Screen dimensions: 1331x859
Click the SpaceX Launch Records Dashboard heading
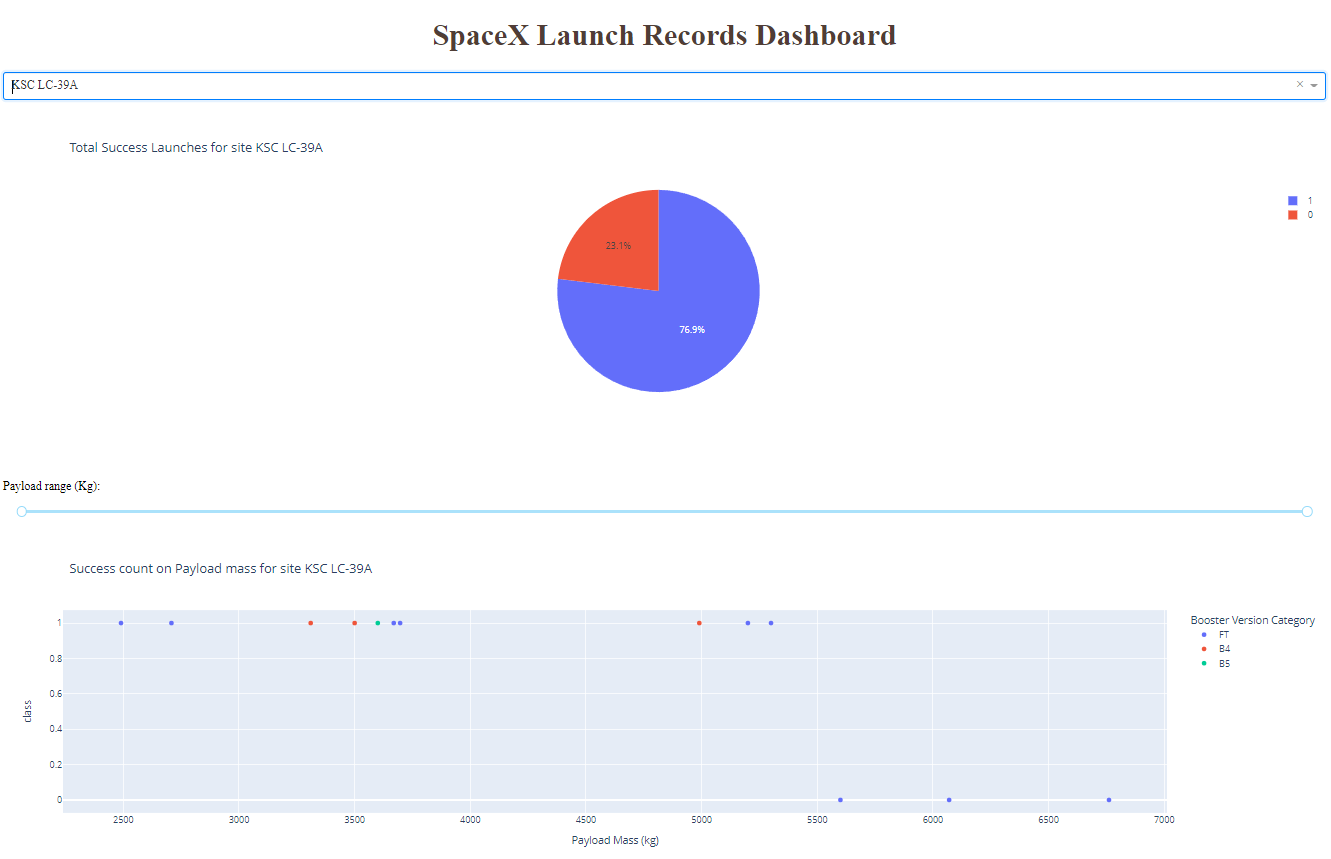coord(664,35)
